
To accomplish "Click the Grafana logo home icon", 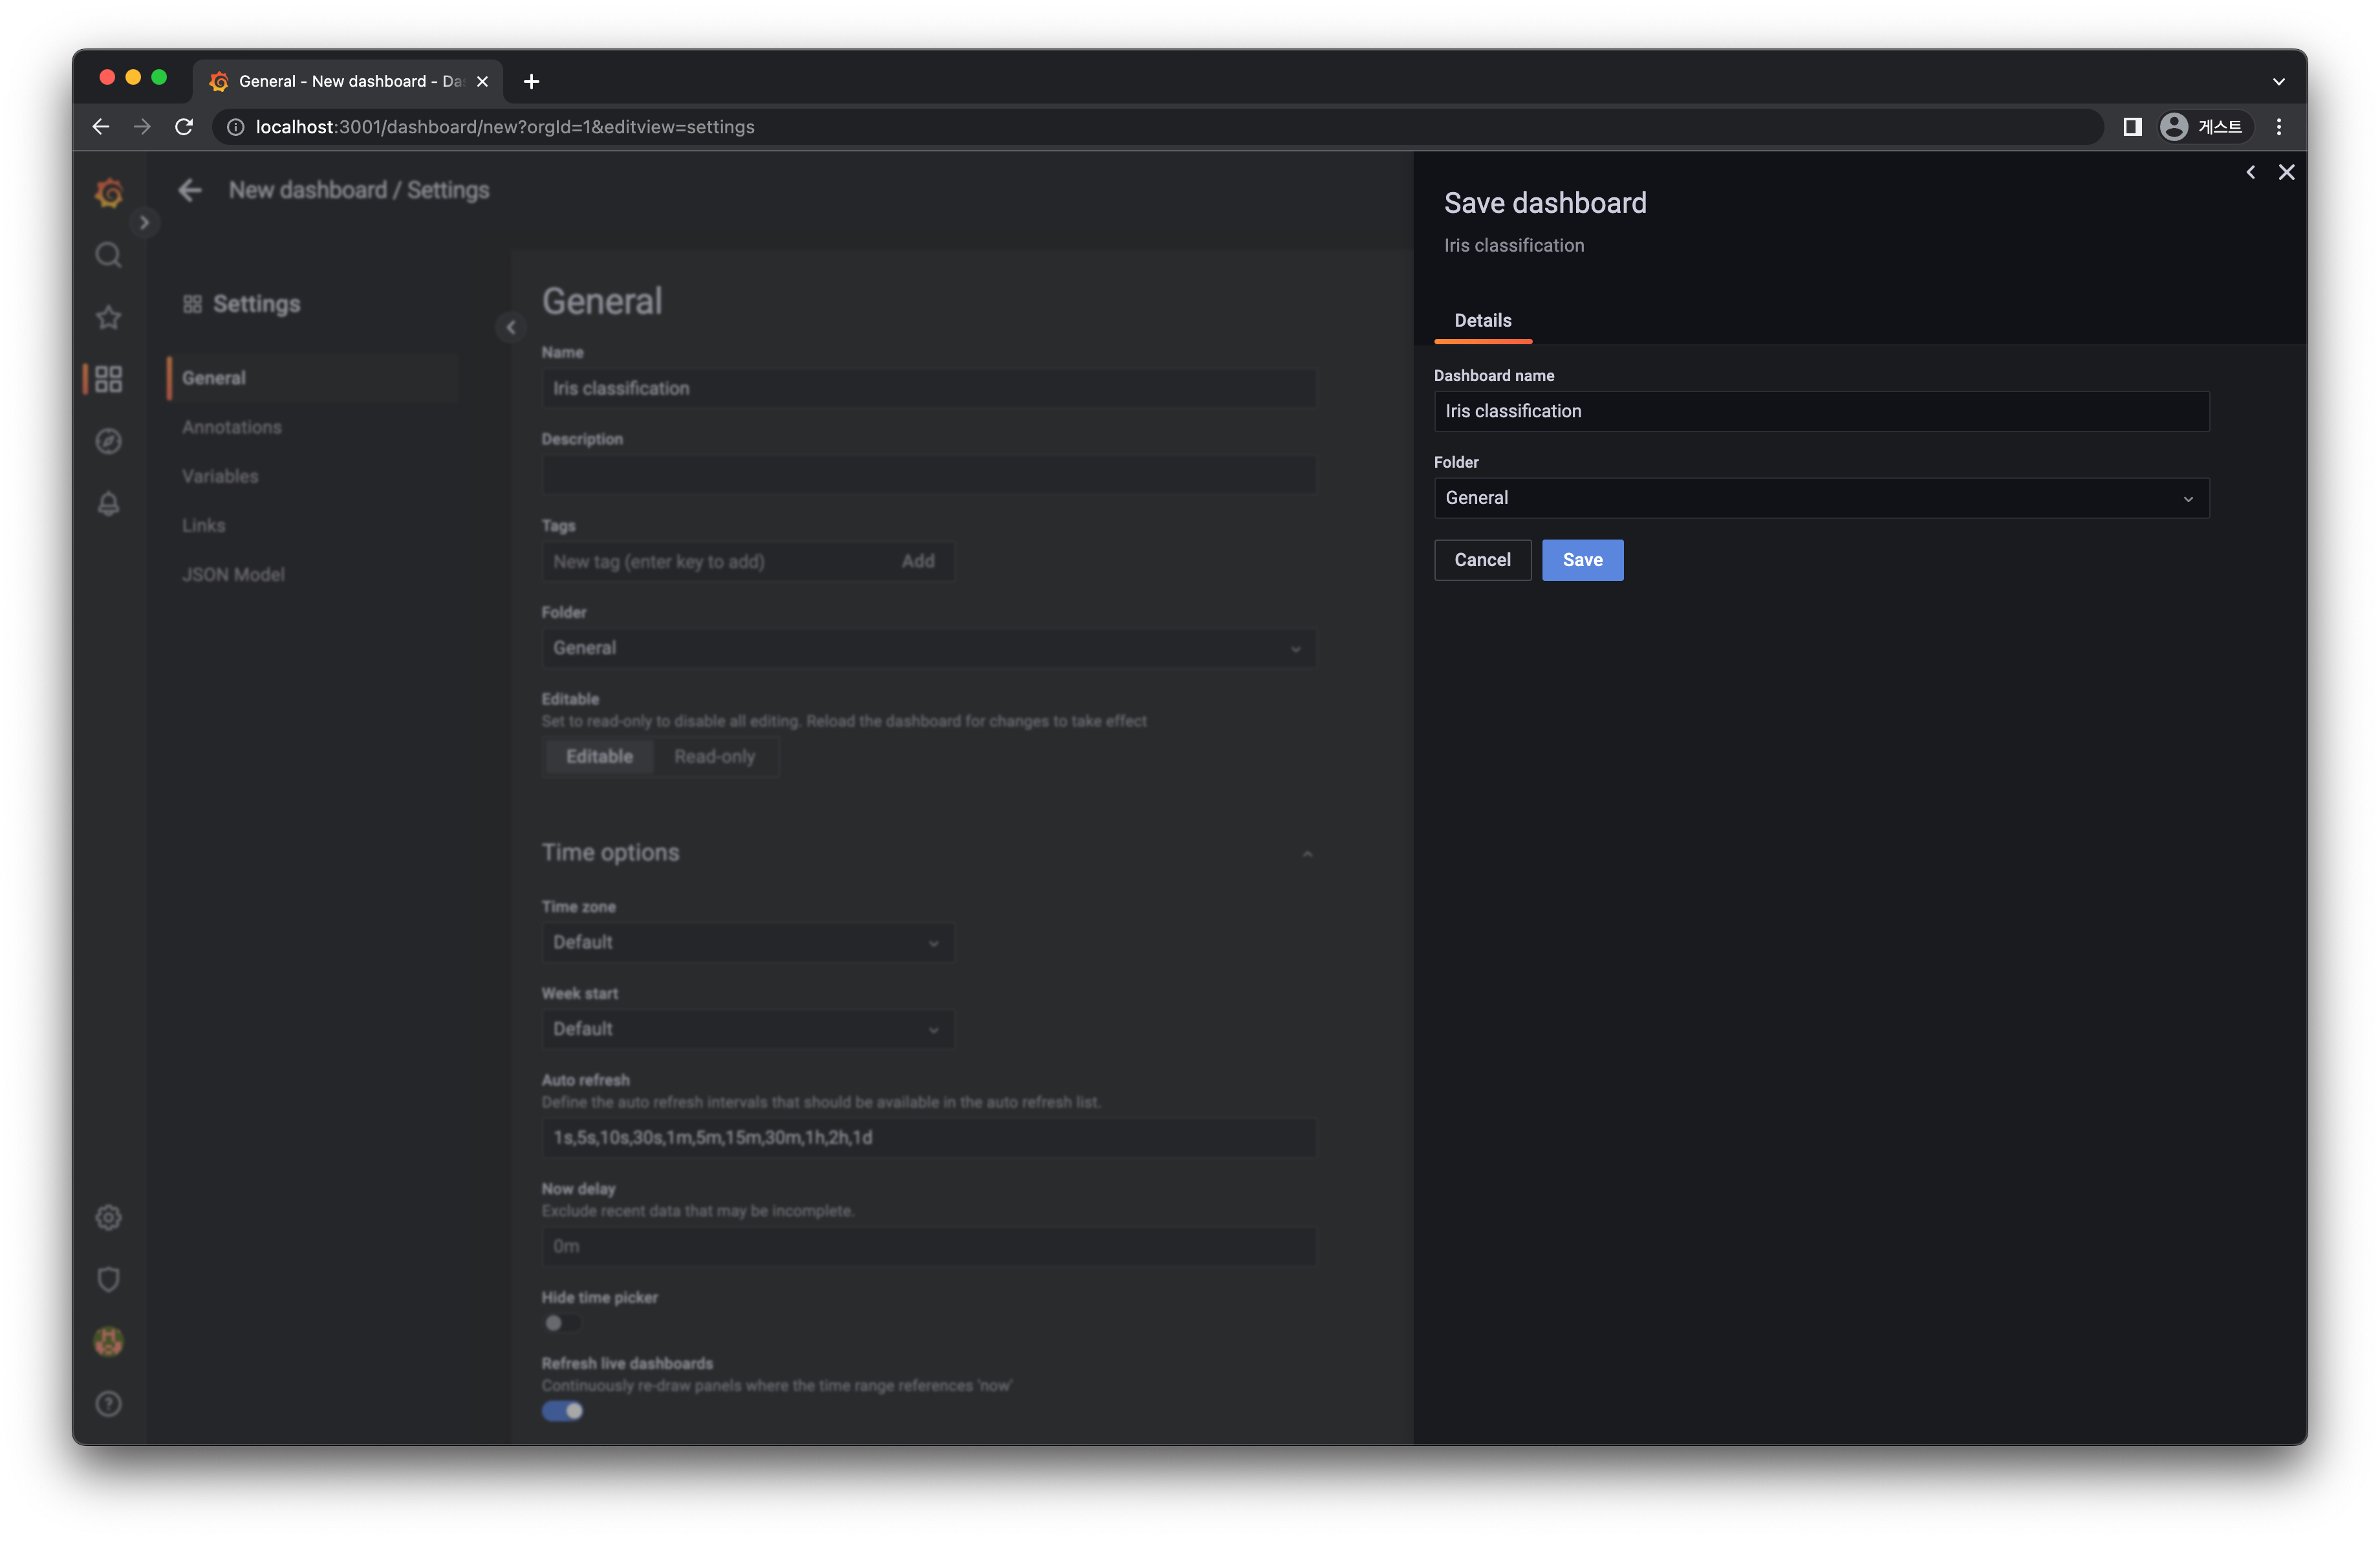I will point(109,192).
